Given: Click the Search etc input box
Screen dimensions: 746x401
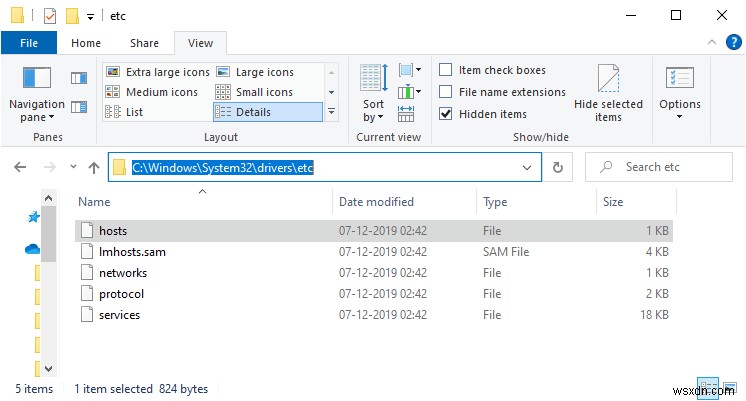Looking at the screenshot, I should coord(660,167).
